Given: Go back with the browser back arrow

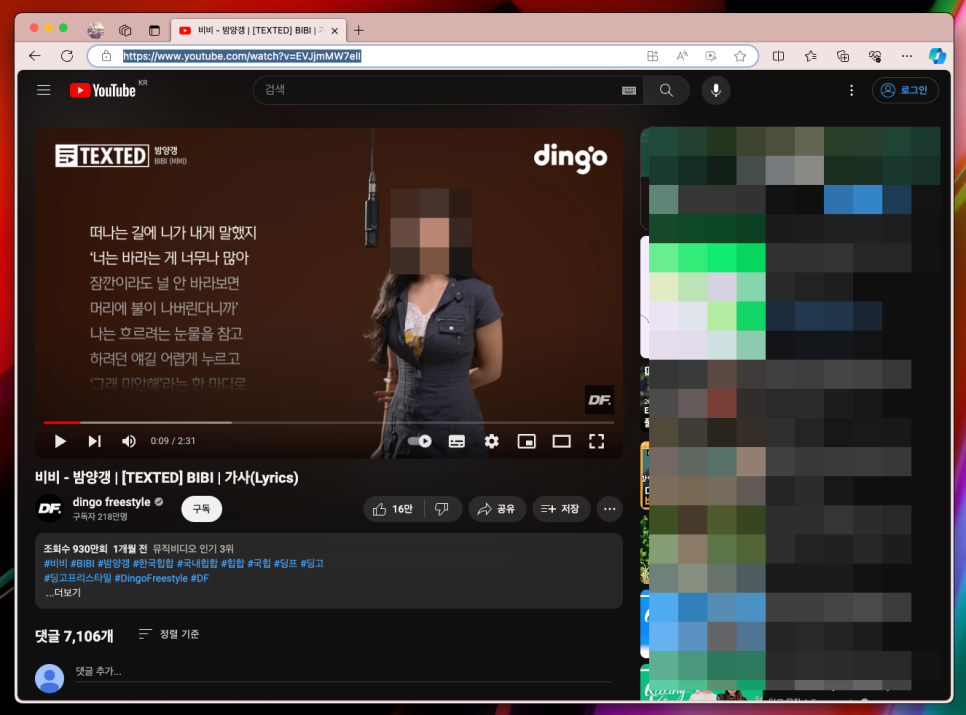Looking at the screenshot, I should [x=34, y=56].
